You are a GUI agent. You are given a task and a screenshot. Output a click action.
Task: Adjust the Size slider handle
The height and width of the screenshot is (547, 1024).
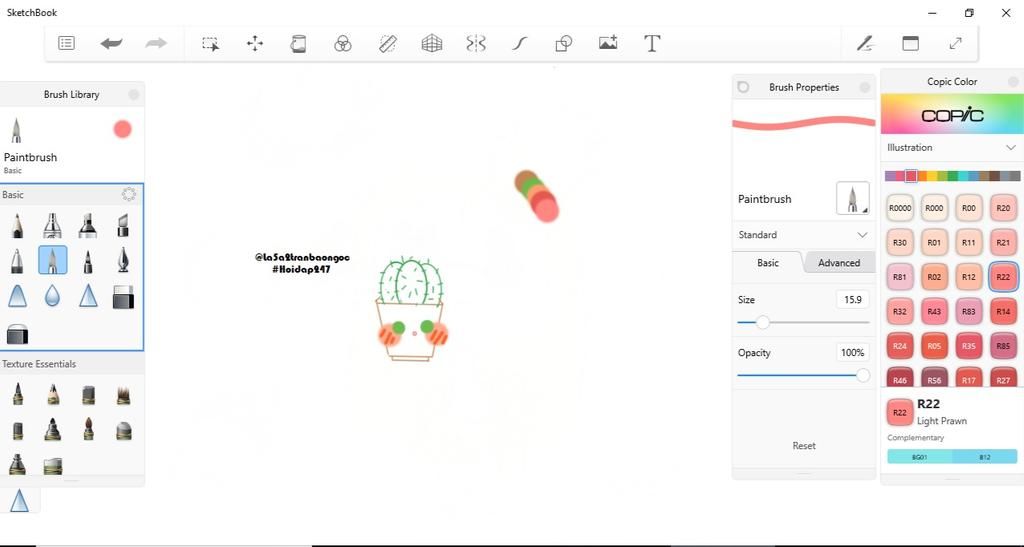762,322
